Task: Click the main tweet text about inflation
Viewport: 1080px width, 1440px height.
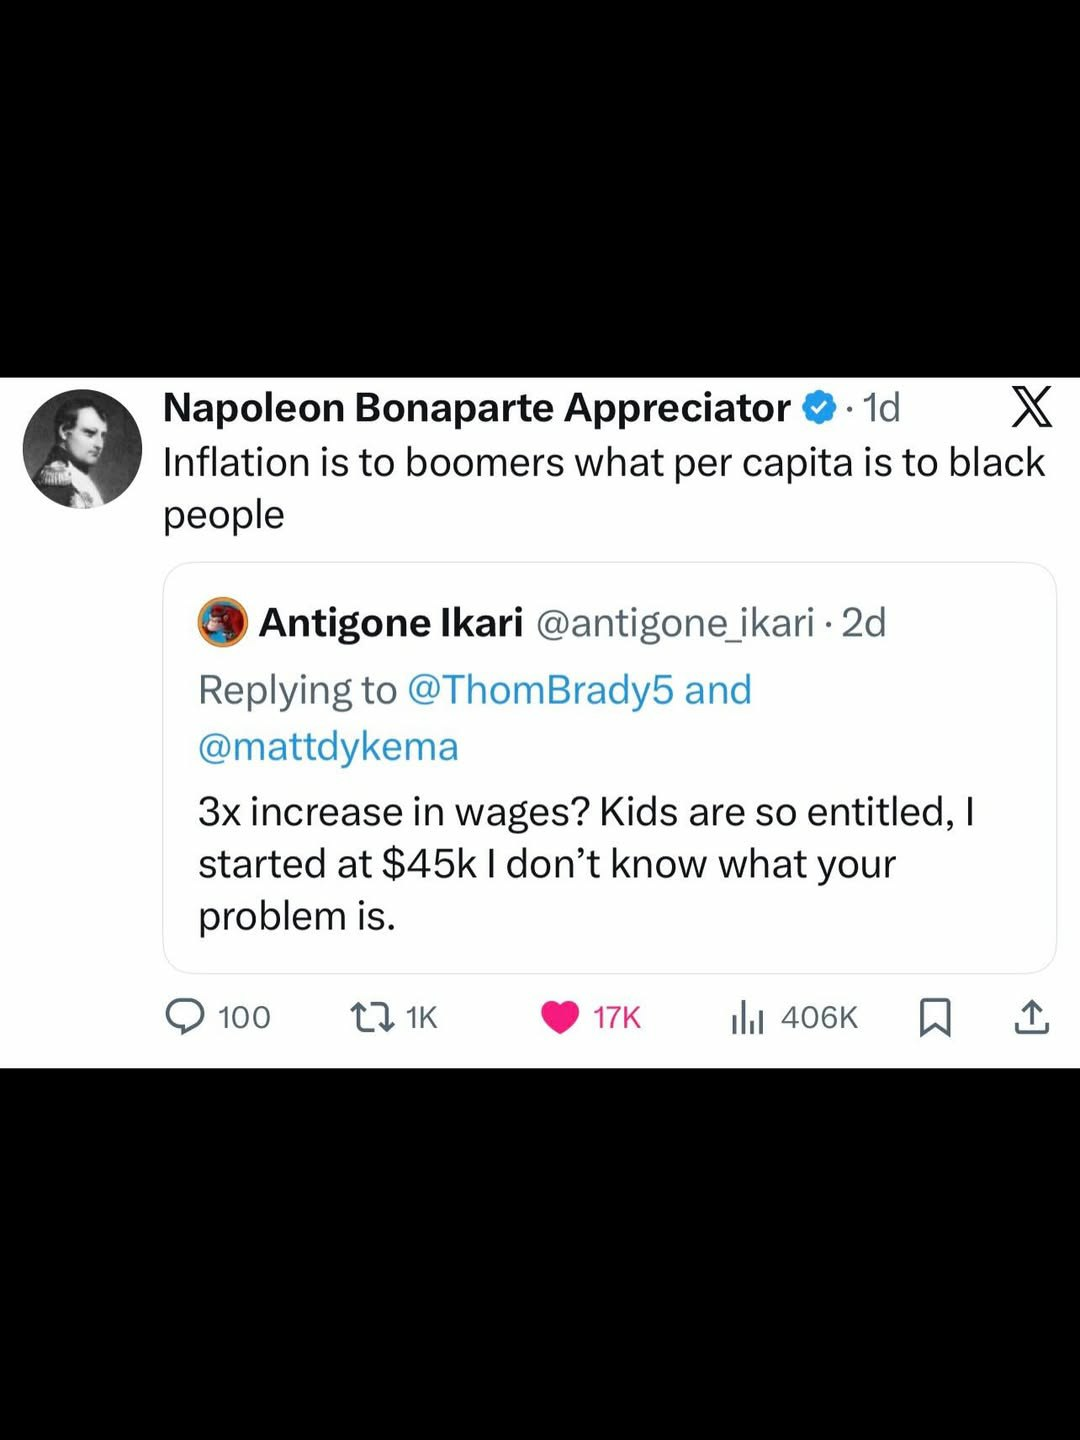Action: point(603,463)
